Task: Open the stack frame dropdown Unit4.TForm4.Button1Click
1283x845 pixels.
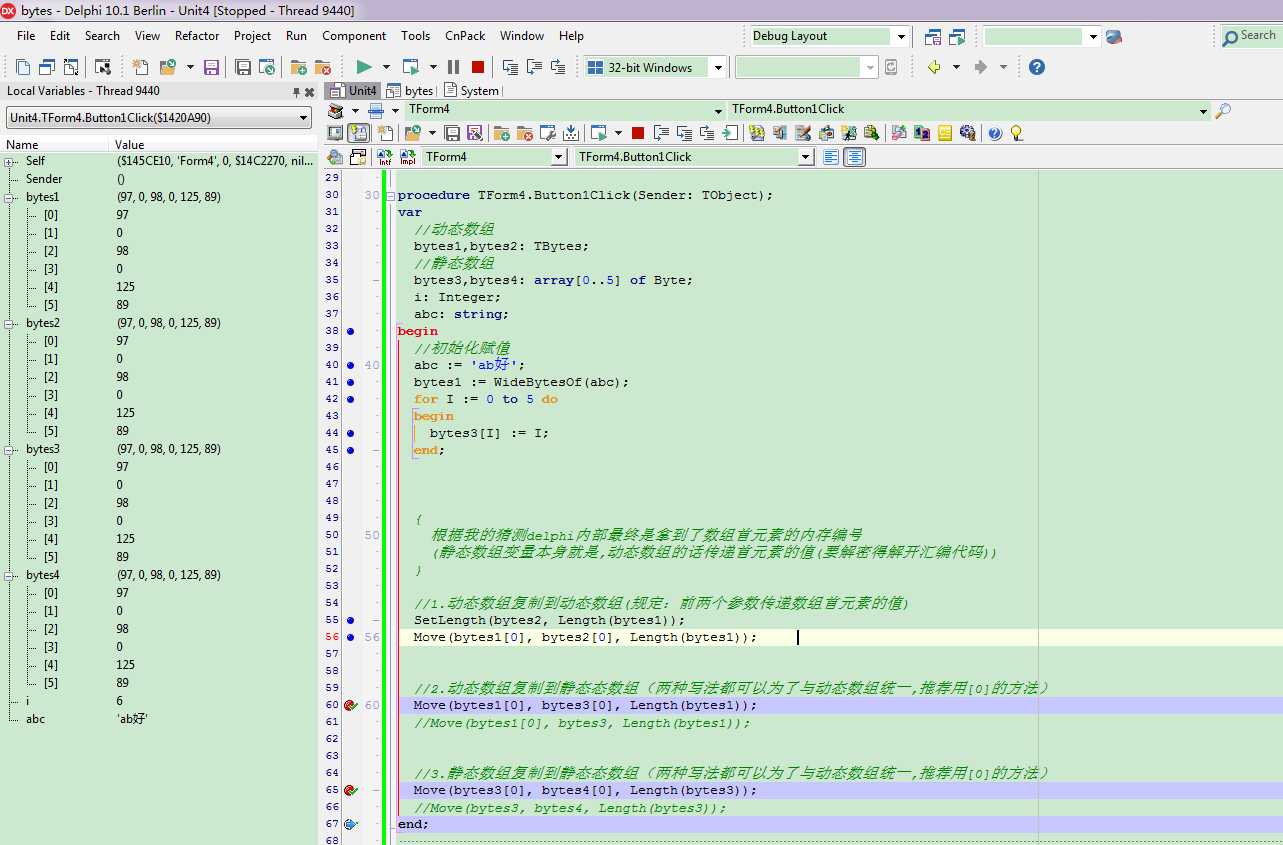Action: click(x=159, y=118)
